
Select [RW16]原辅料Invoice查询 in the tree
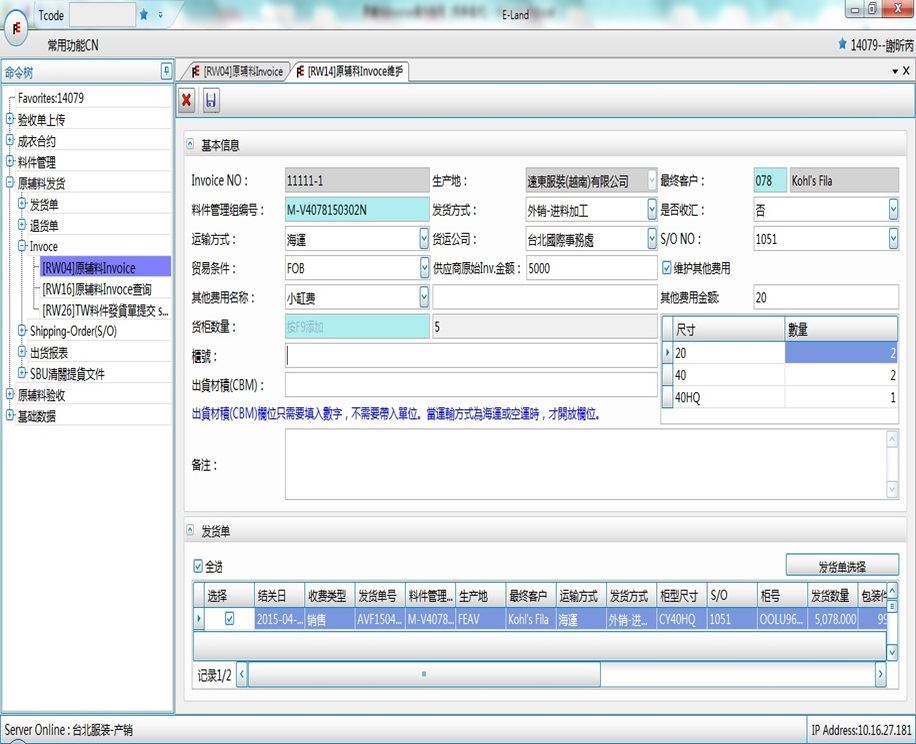coord(100,289)
